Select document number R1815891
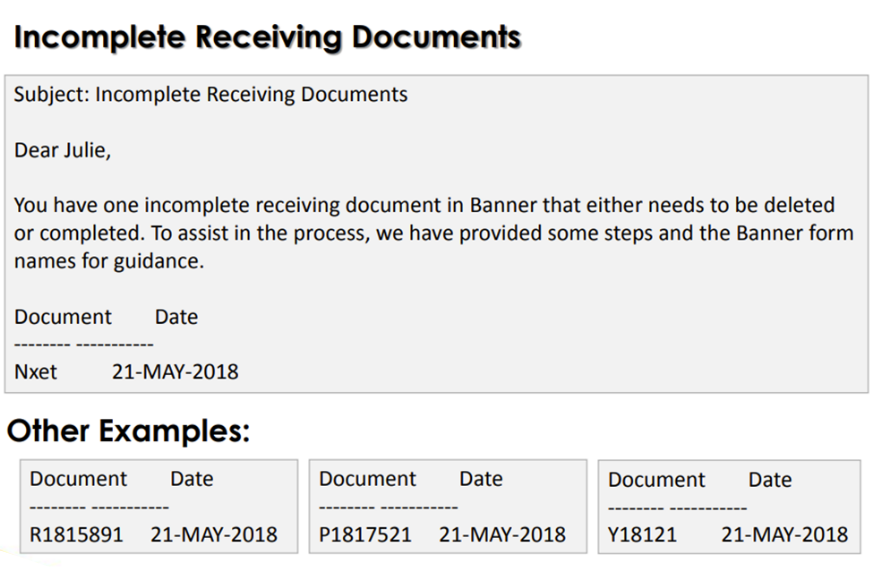Screen dimensions: 875x575 pos(76,535)
